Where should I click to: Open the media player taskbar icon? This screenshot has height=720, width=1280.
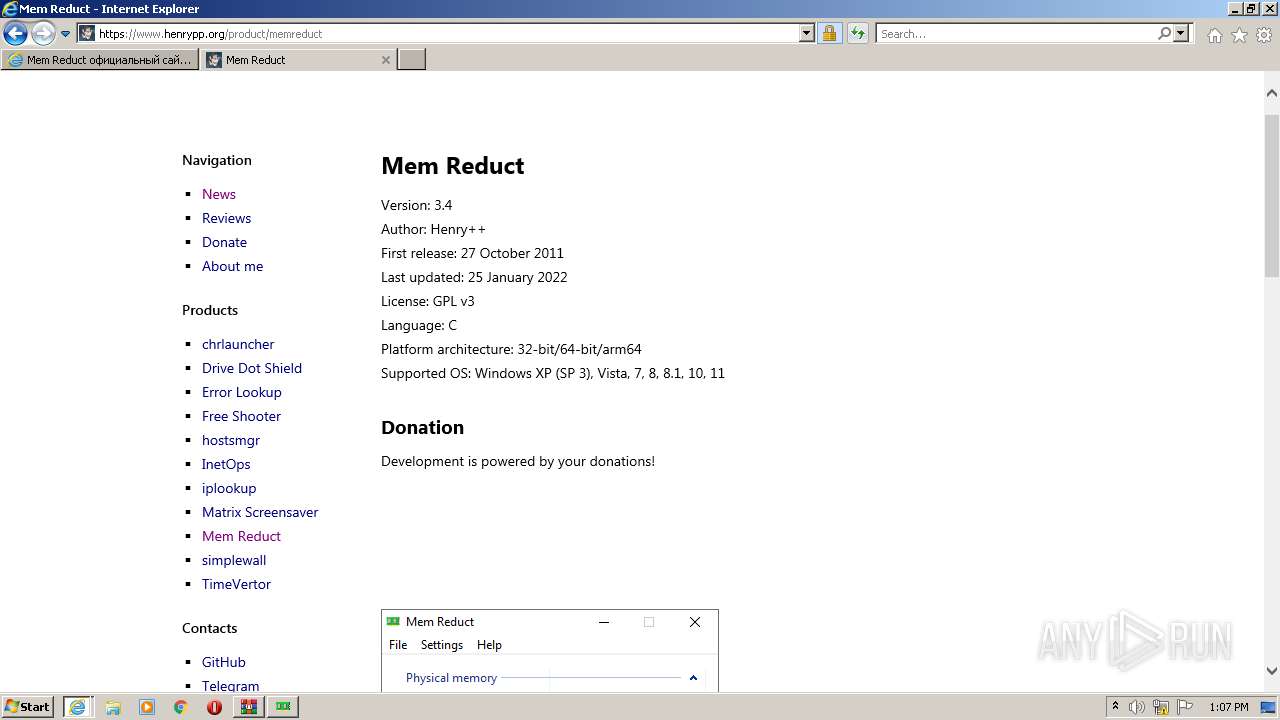pyautogui.click(x=147, y=707)
